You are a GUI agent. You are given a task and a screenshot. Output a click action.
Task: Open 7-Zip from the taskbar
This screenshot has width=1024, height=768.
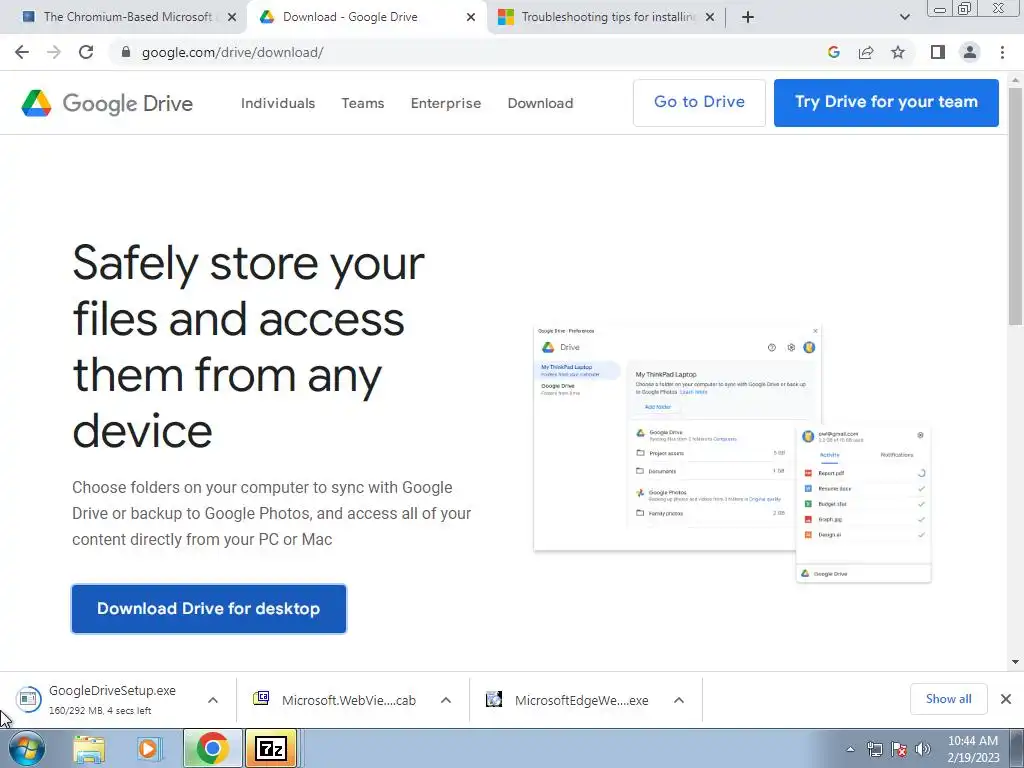coord(270,748)
